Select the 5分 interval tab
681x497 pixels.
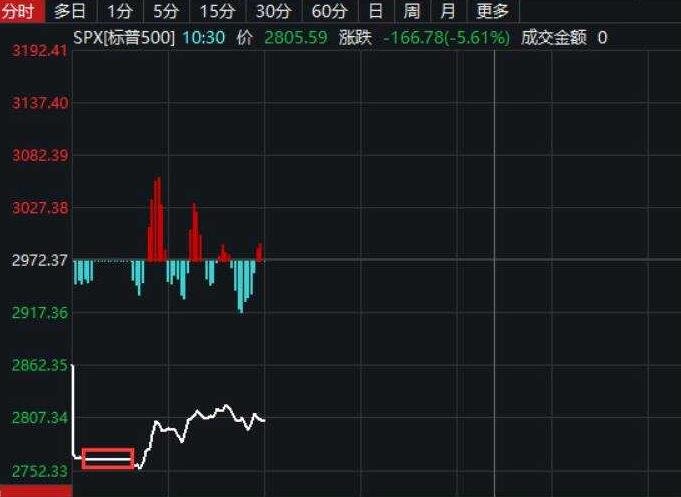click(165, 12)
